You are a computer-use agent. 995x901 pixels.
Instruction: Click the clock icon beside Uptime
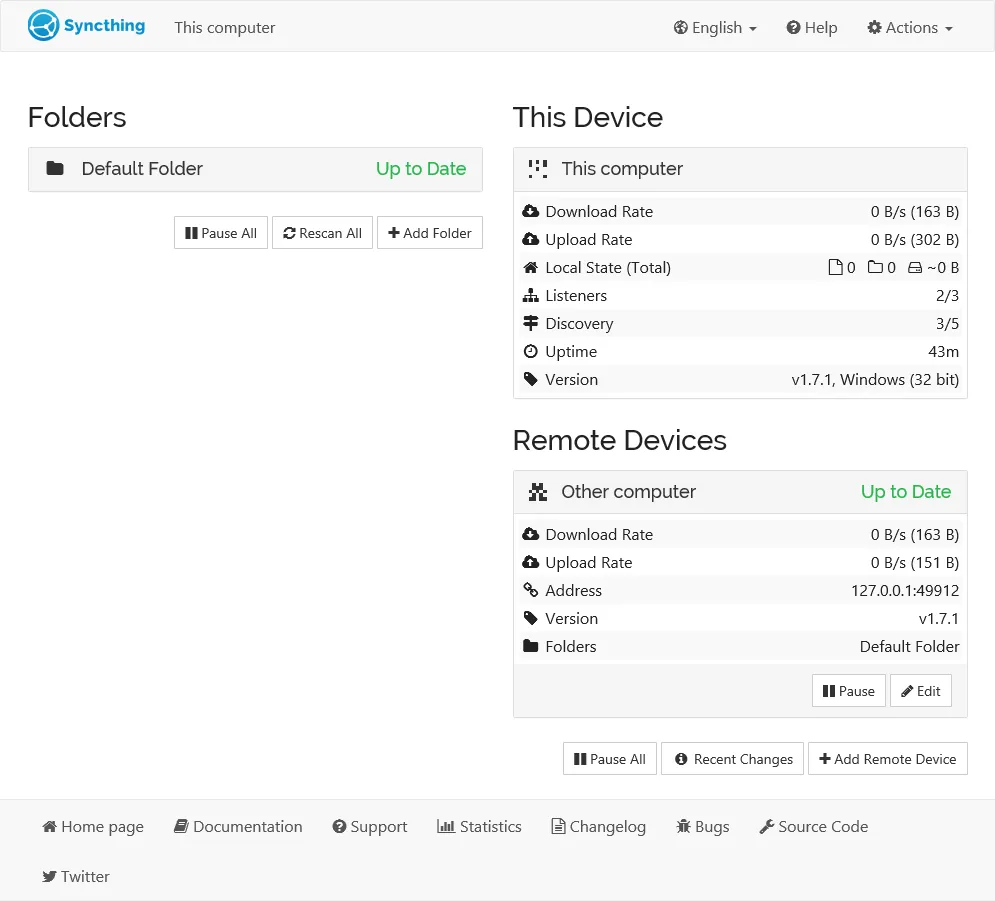tap(530, 351)
